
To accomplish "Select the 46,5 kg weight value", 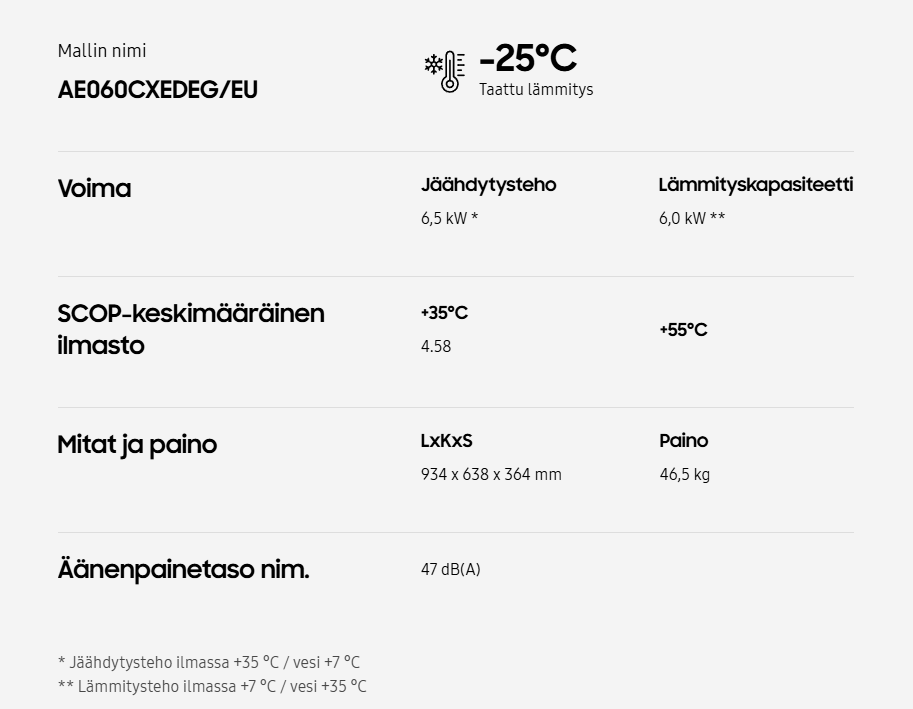I will pyautogui.click(x=684, y=474).
